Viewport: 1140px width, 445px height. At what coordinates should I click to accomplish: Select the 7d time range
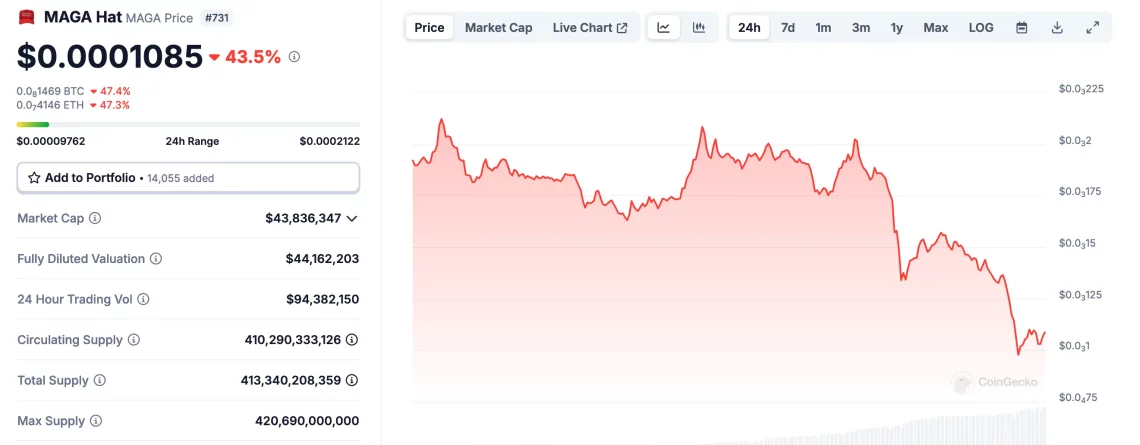(788, 28)
